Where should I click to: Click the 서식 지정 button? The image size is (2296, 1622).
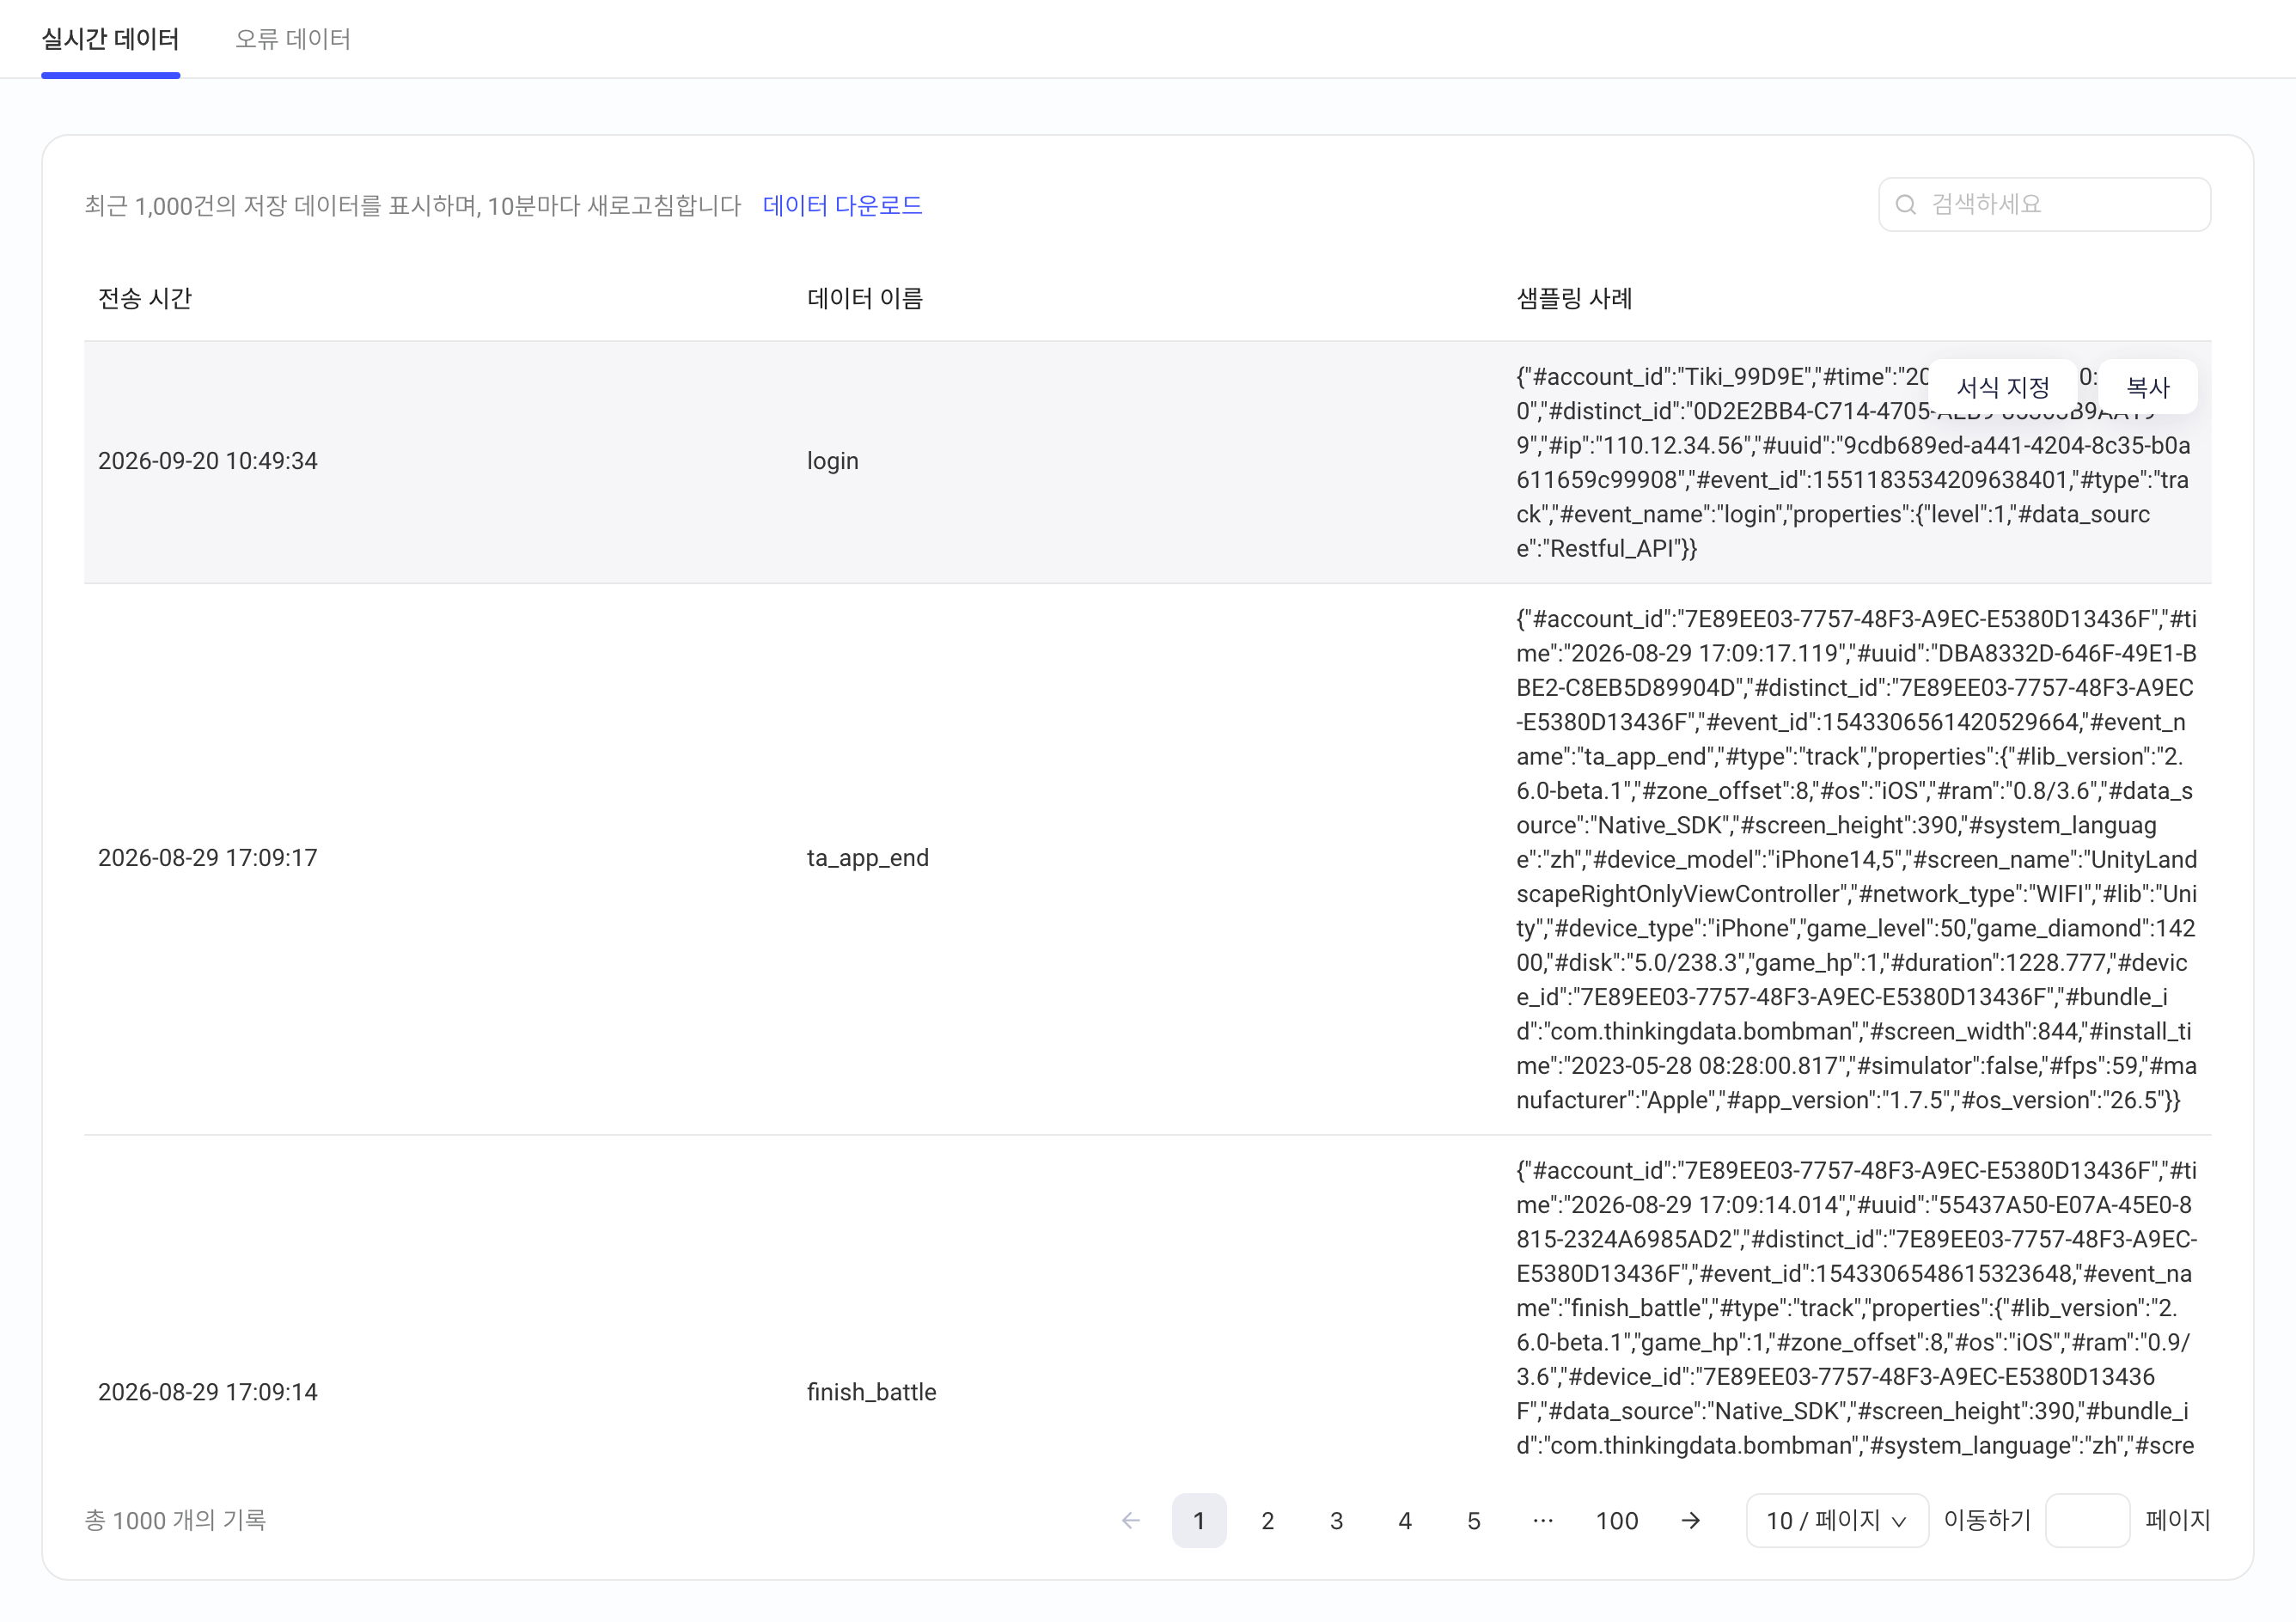tap(2003, 387)
